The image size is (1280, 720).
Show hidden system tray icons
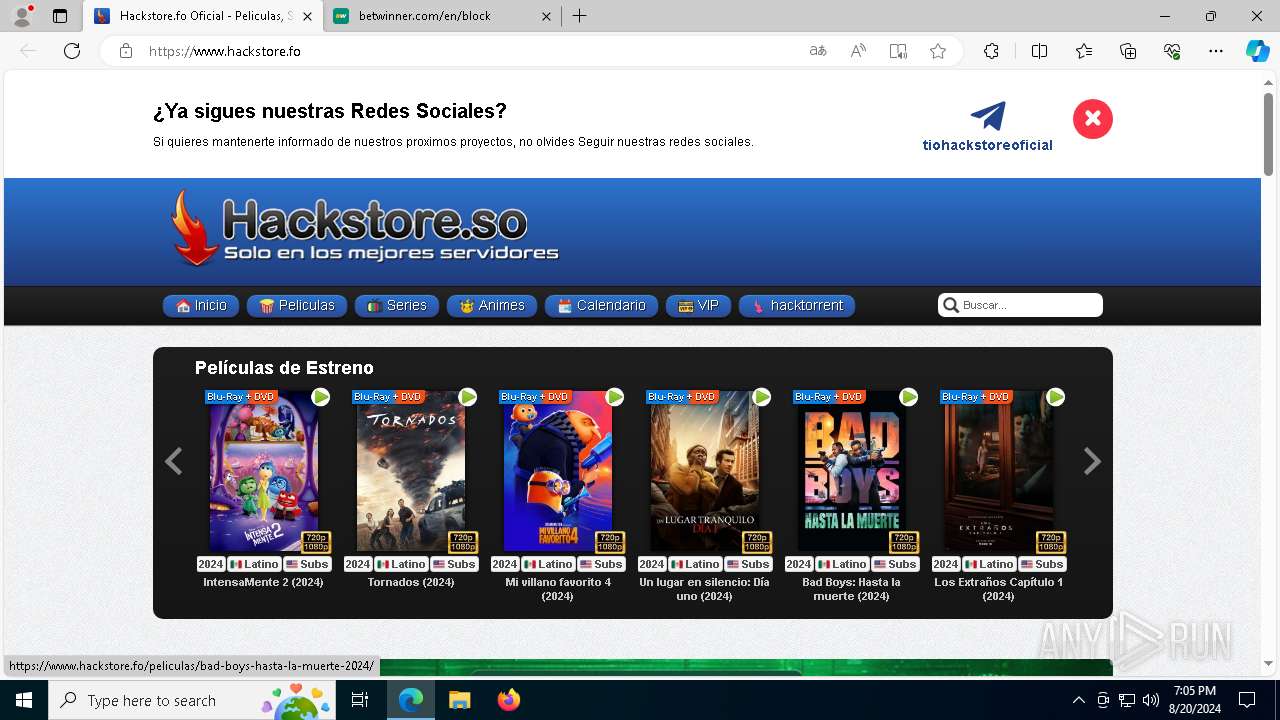pos(1078,700)
